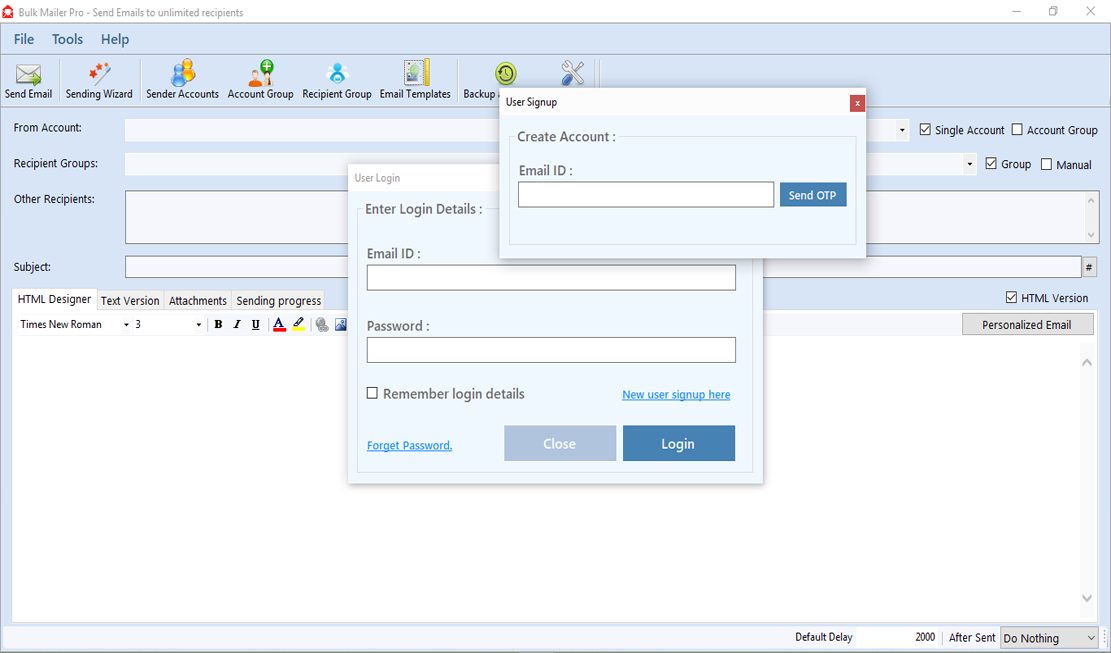Switch to the Sending progress tab
The width and height of the screenshot is (1111, 653).
pyautogui.click(x=278, y=300)
